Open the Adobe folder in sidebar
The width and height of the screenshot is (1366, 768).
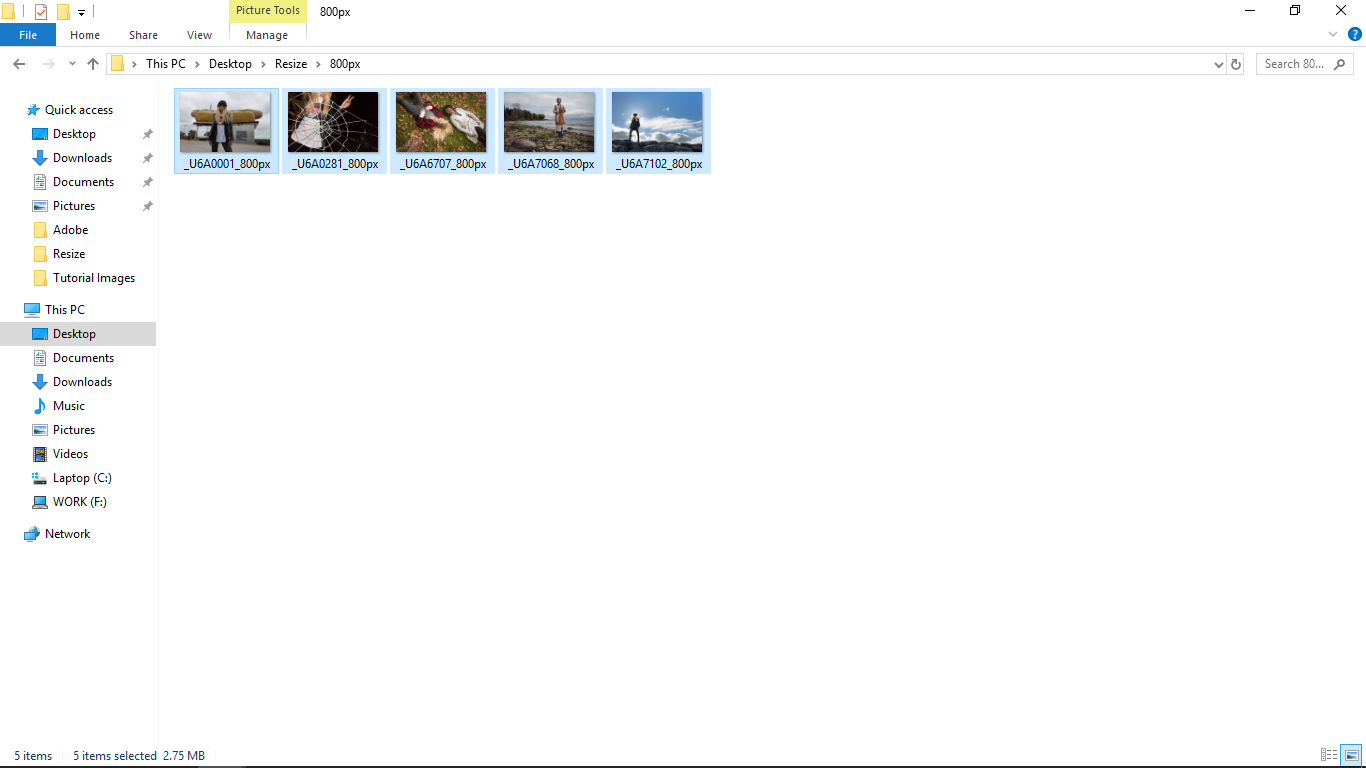[70, 230]
